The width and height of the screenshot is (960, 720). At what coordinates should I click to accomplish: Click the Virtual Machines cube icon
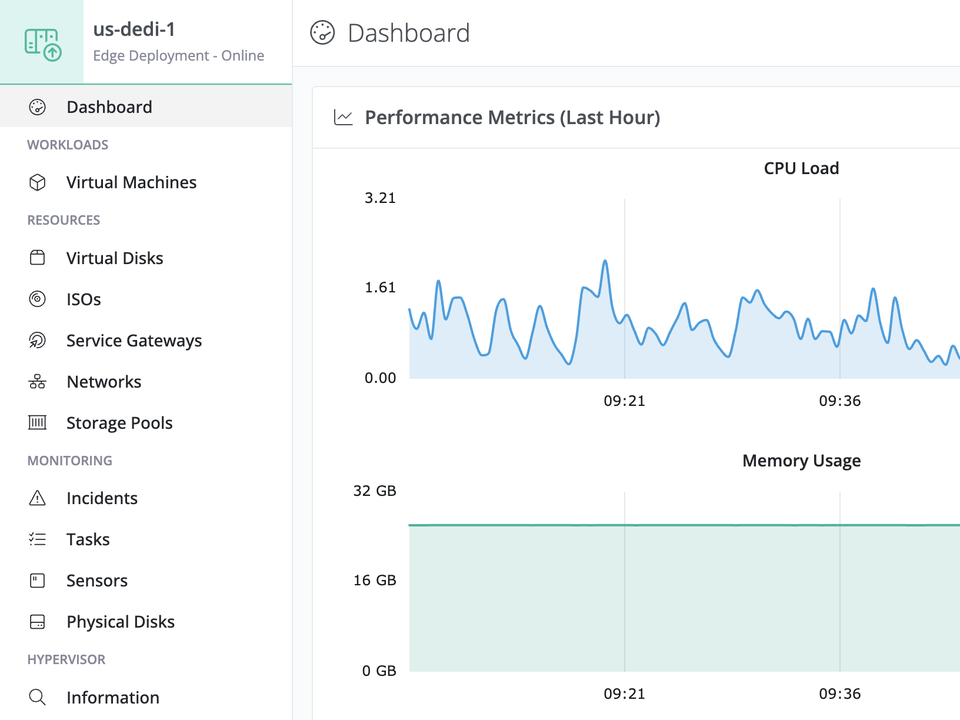37,182
